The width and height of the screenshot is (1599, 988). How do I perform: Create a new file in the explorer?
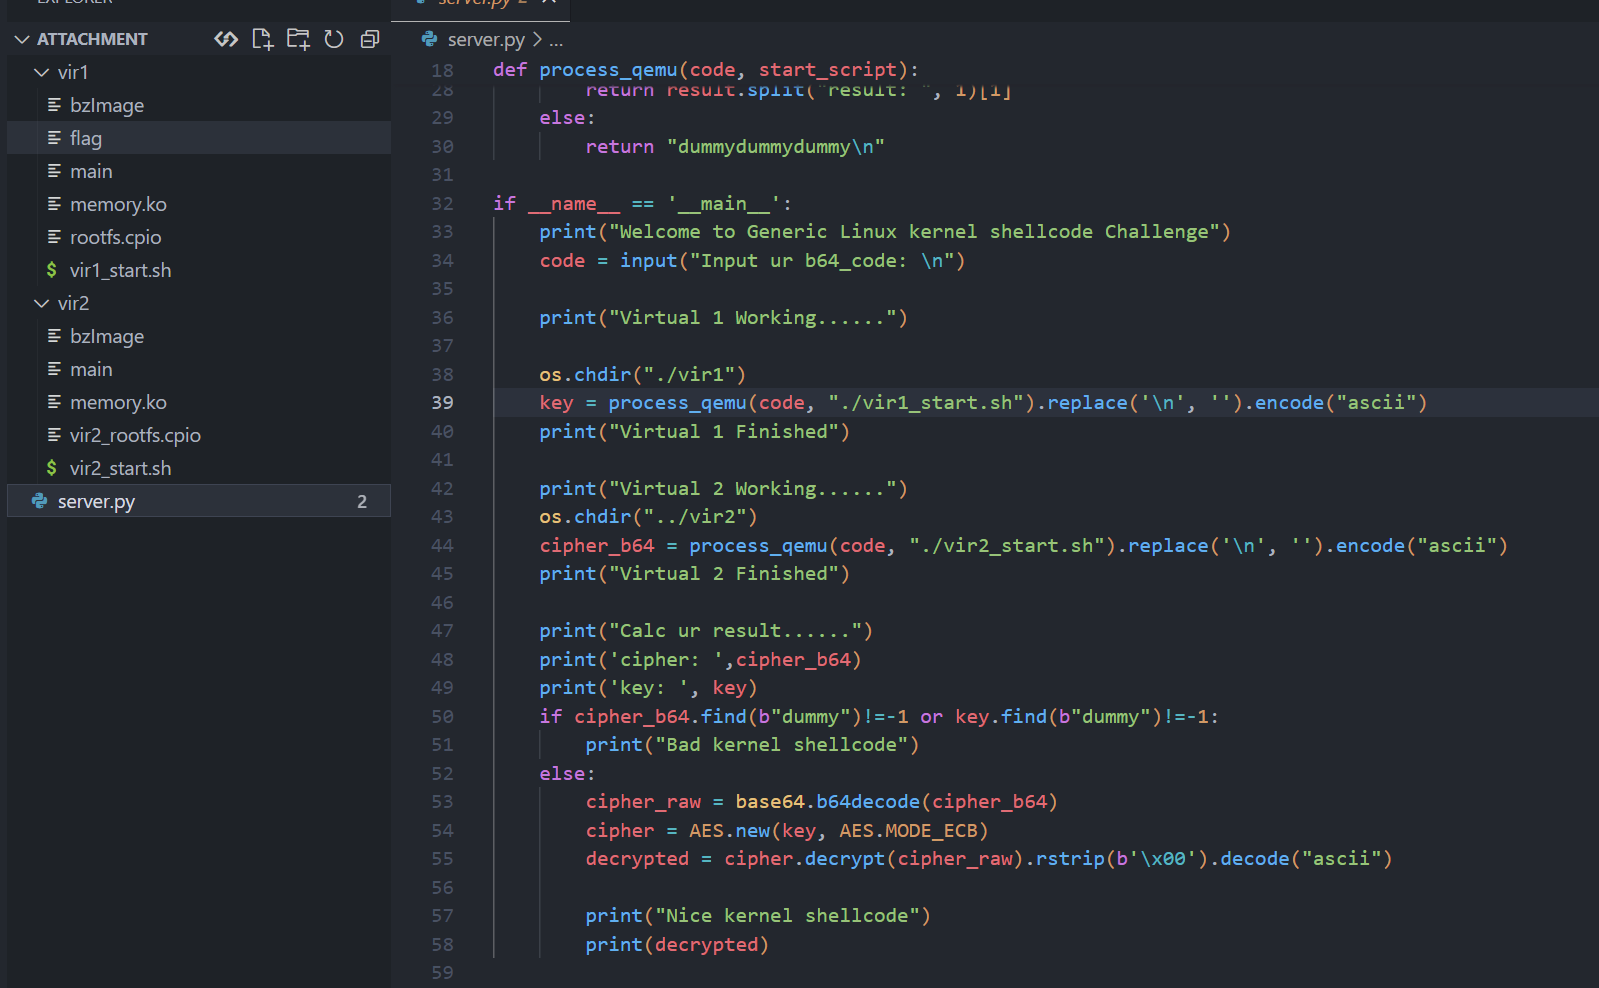[x=262, y=39]
